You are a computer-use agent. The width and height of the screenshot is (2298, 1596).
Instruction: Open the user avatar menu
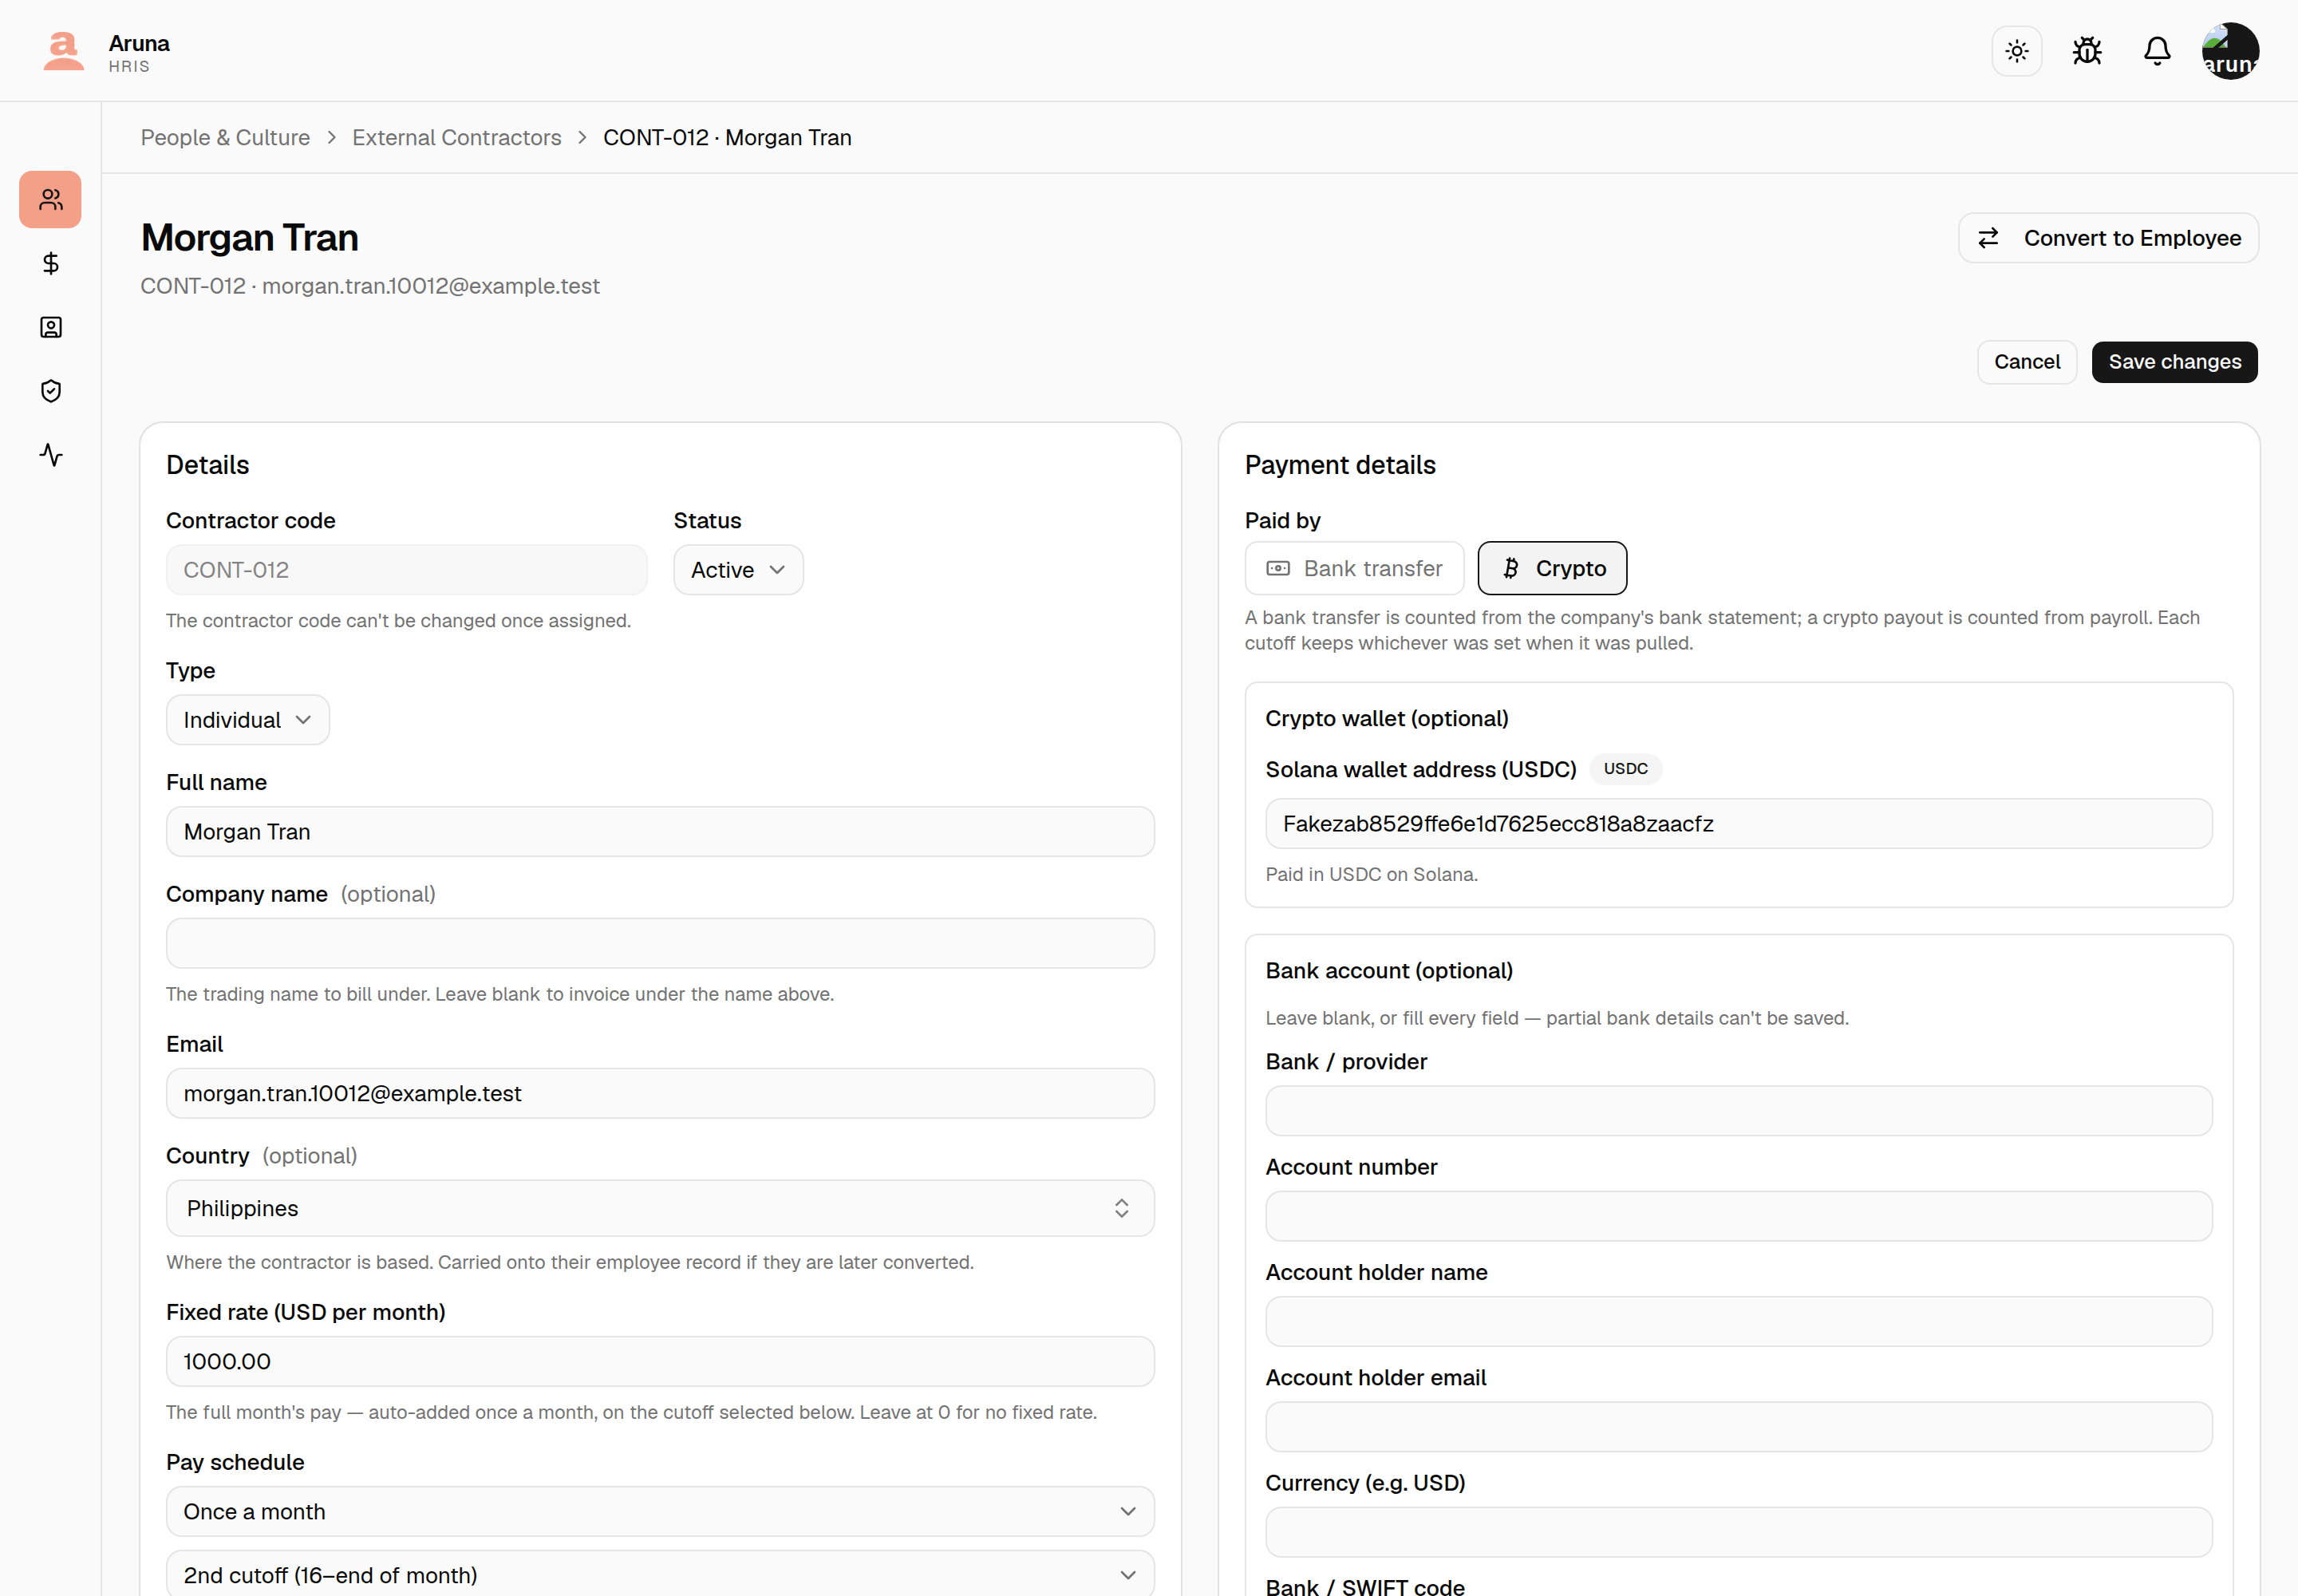(x=2229, y=51)
